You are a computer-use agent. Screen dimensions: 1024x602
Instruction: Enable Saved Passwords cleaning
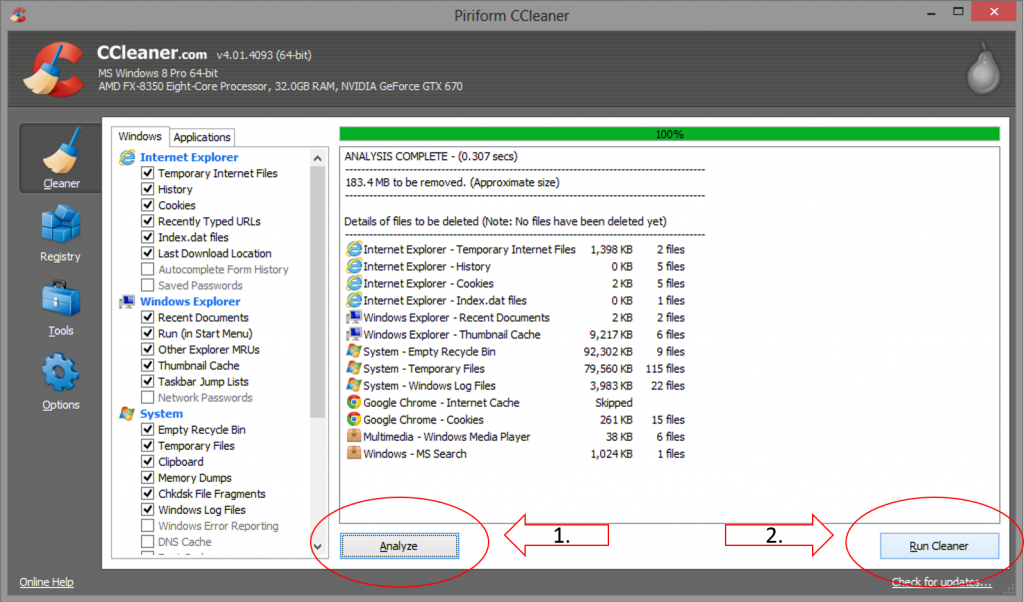pyautogui.click(x=148, y=285)
